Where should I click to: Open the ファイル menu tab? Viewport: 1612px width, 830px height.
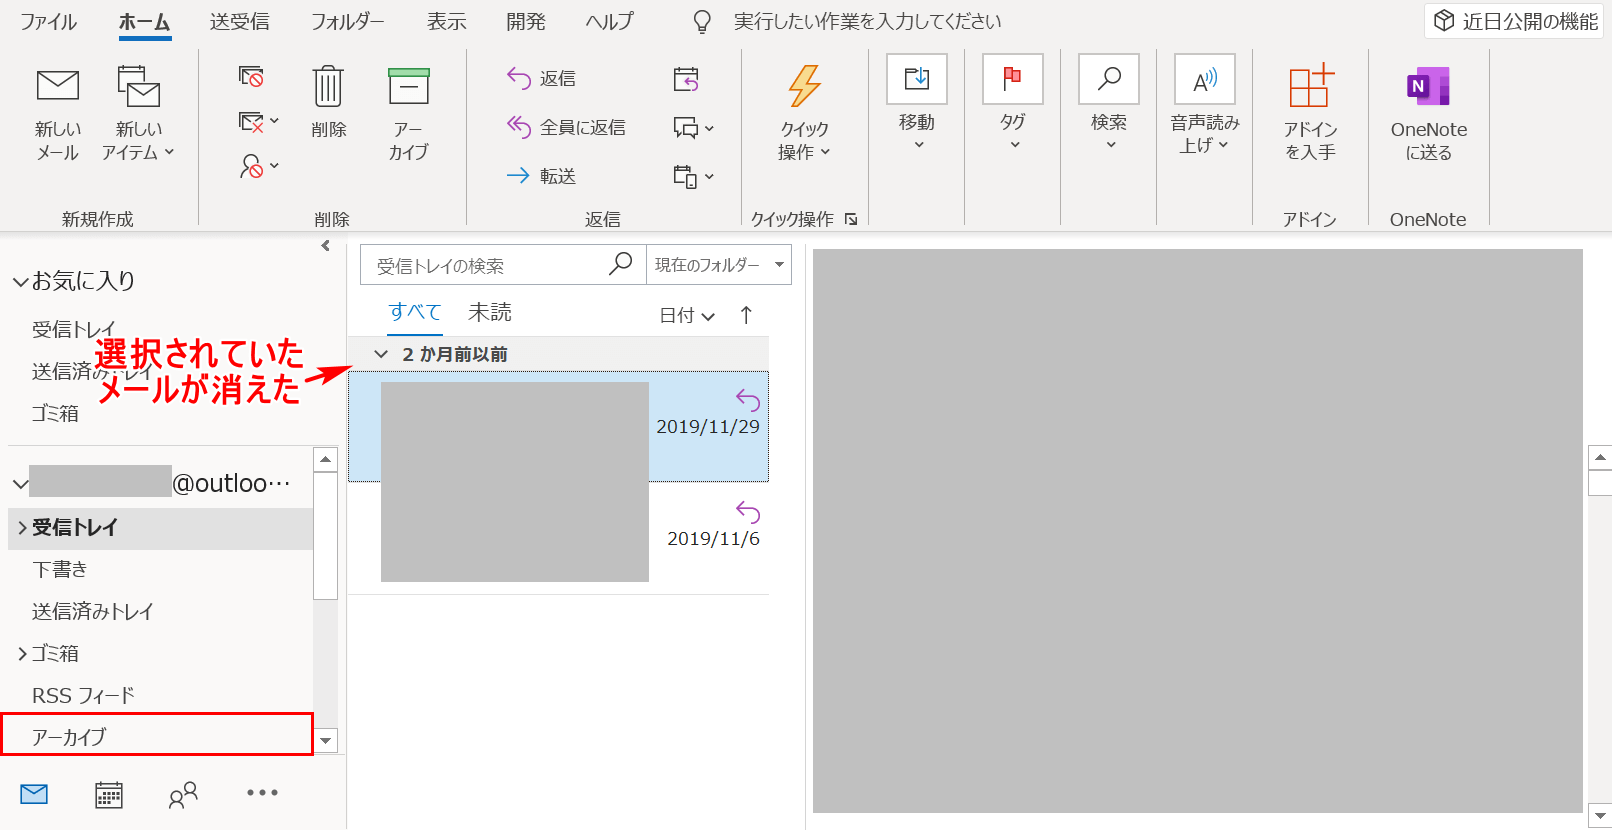coord(48,22)
